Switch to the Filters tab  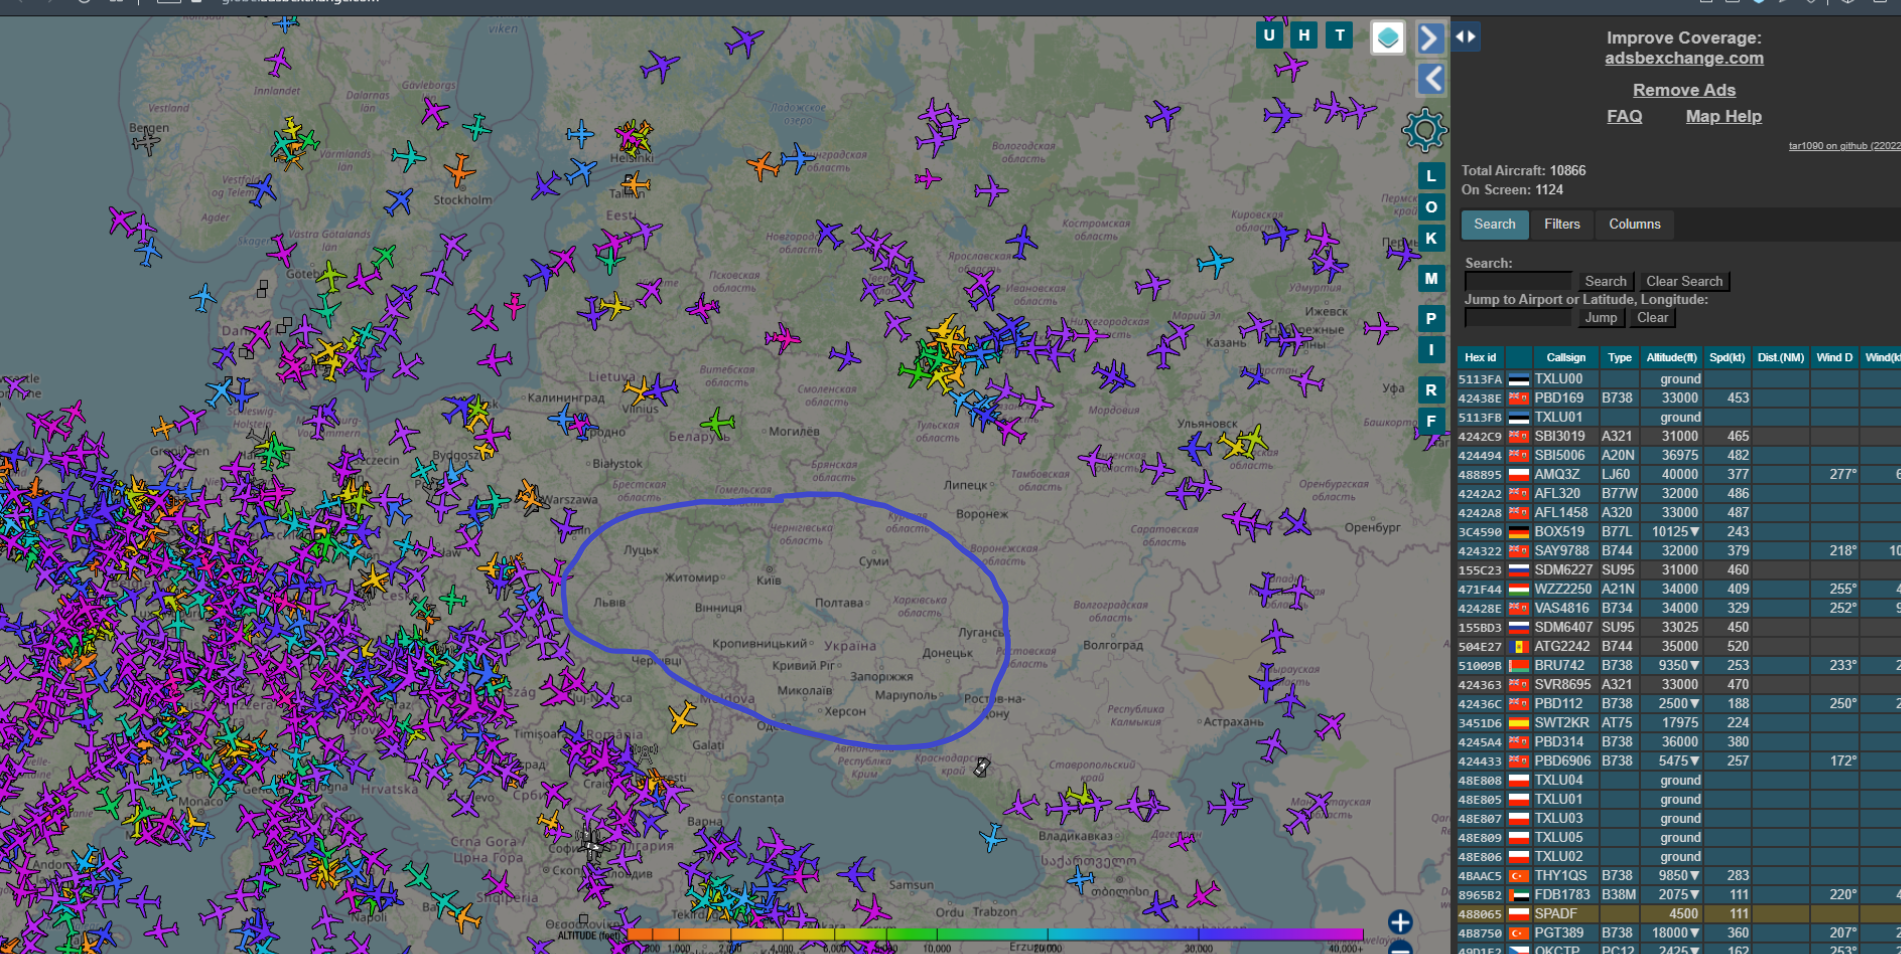pyautogui.click(x=1561, y=224)
